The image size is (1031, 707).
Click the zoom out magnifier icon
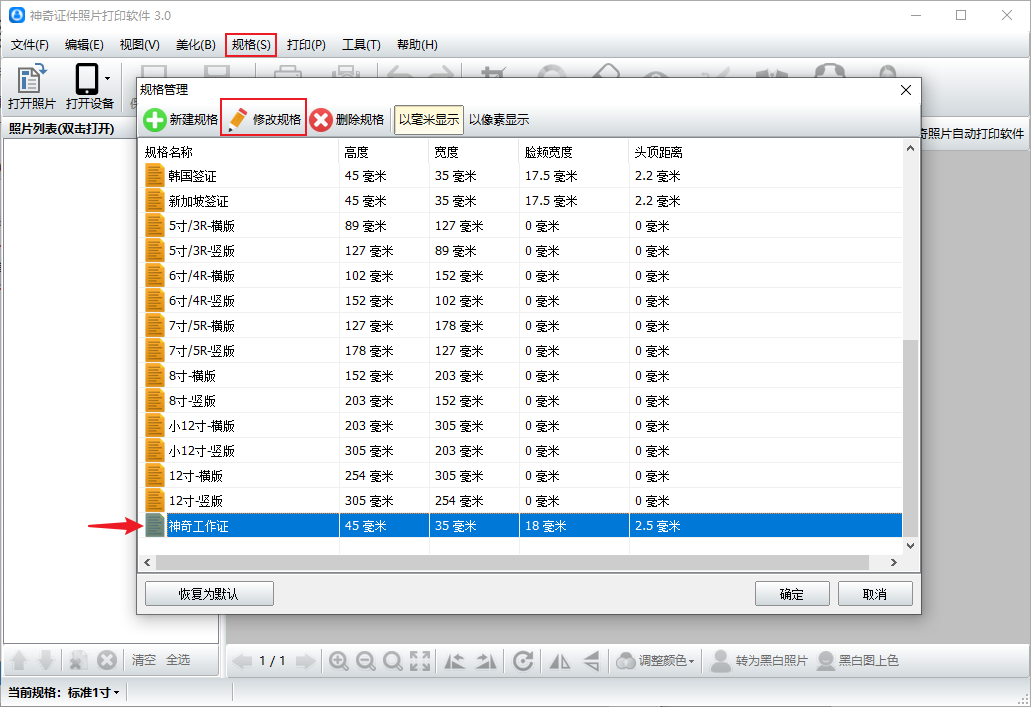365,661
